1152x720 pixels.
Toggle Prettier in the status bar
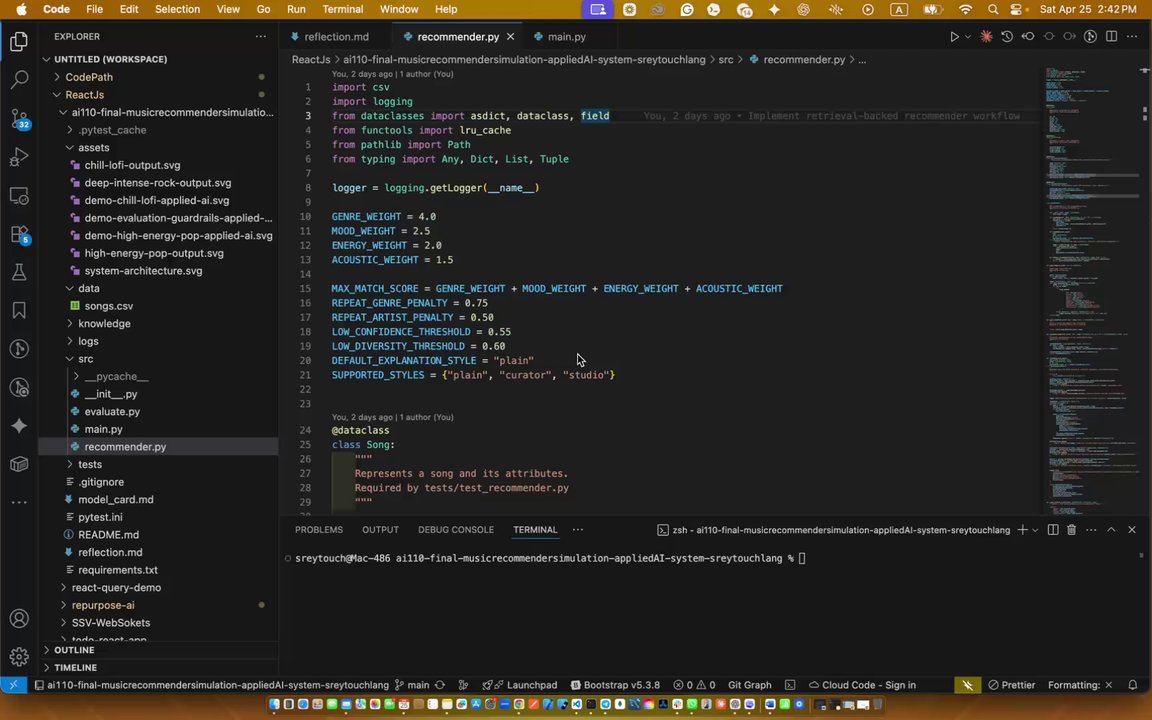point(1011,685)
